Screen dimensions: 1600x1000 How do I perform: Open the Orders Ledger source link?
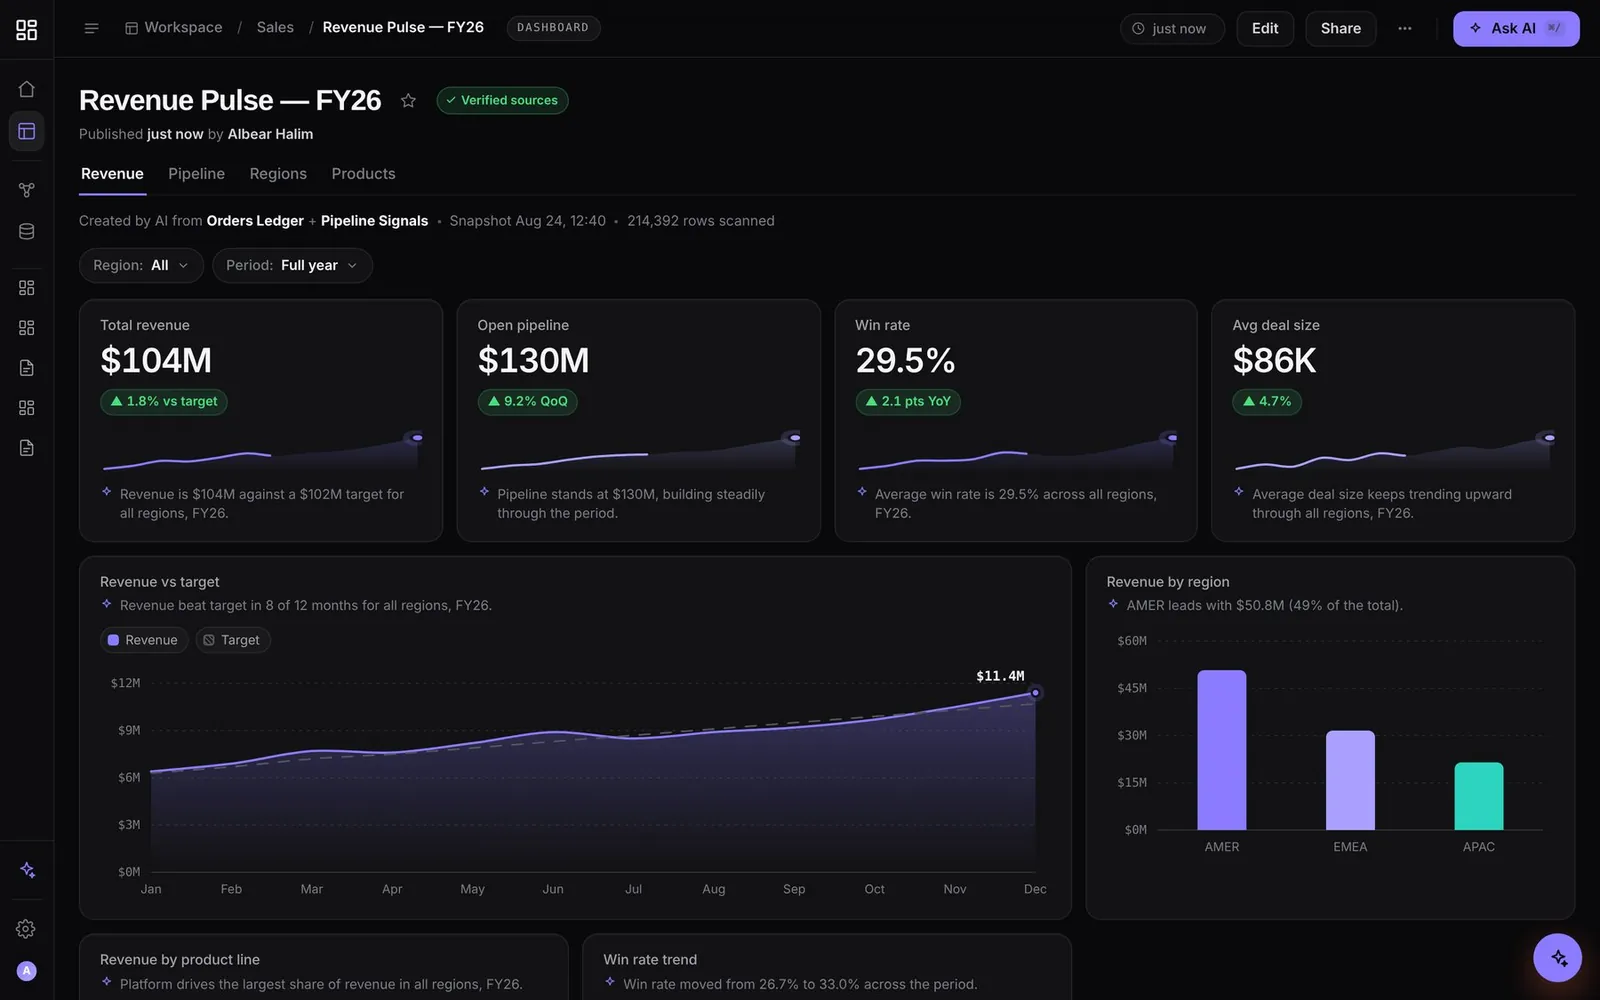click(x=255, y=221)
